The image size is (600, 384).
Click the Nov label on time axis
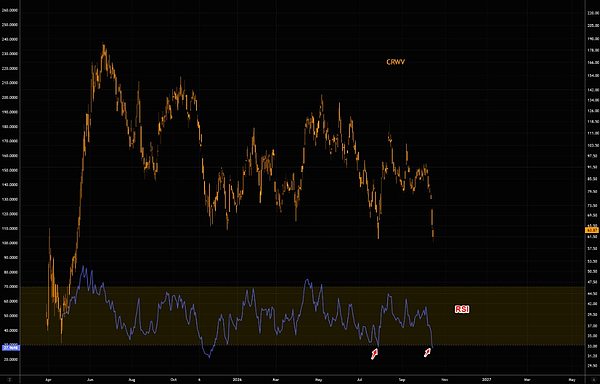pyautogui.click(x=444, y=380)
